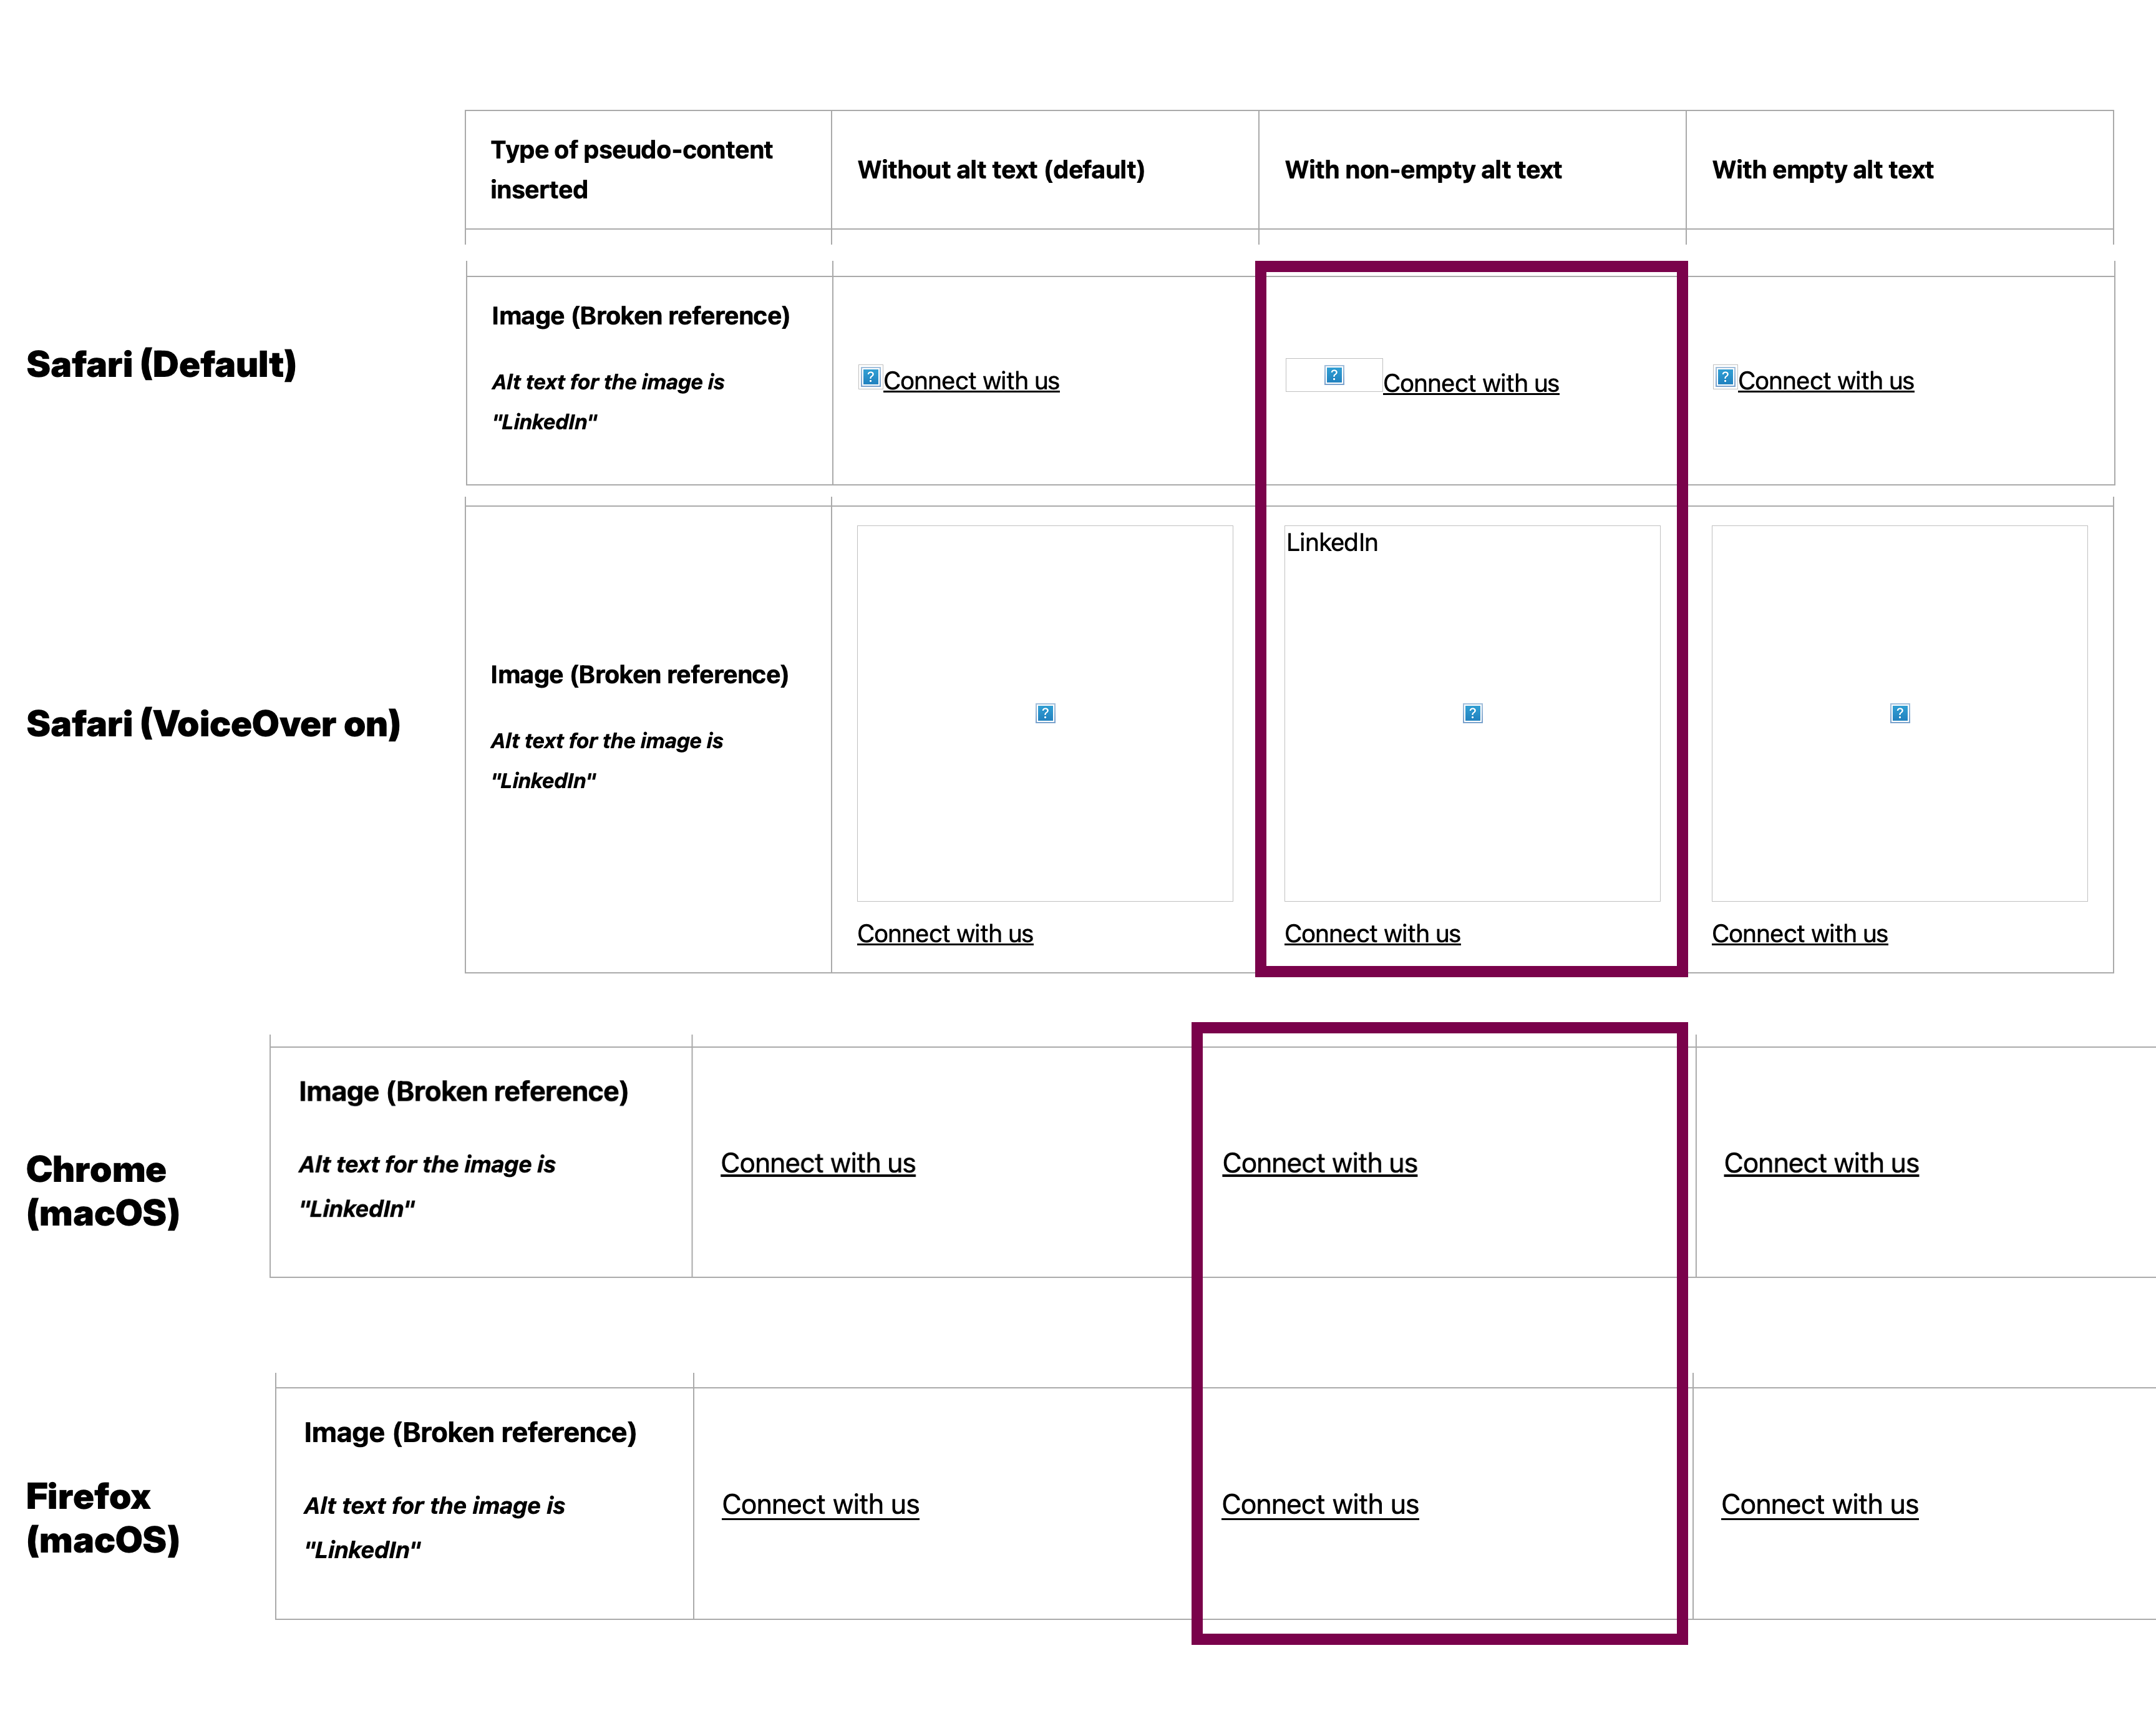2156x1736 pixels.
Task: Open Safari Default "Connect with us" link without alt text
Action: 971,381
